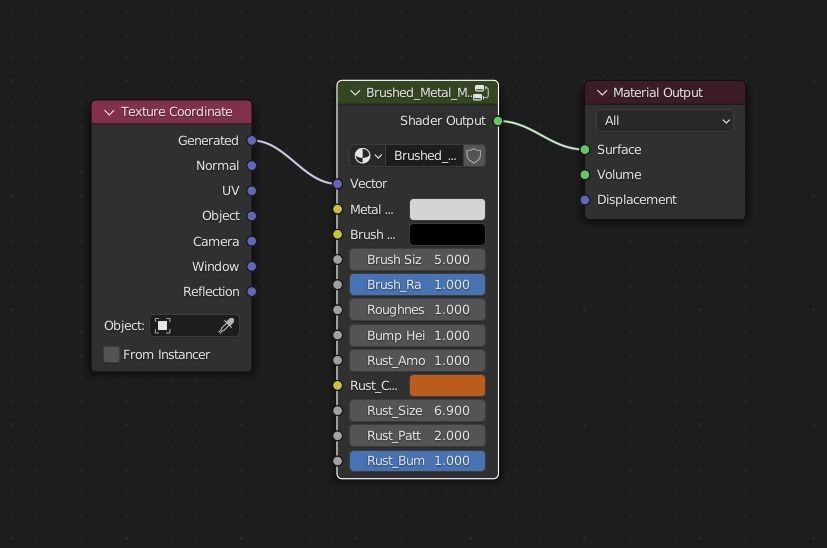Click the Volume input socket

click(x=585, y=175)
